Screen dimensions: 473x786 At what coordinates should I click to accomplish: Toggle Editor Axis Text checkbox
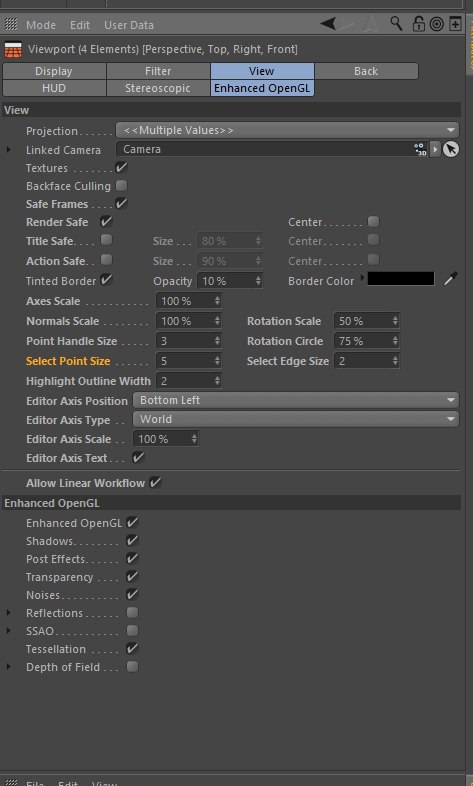(138, 457)
